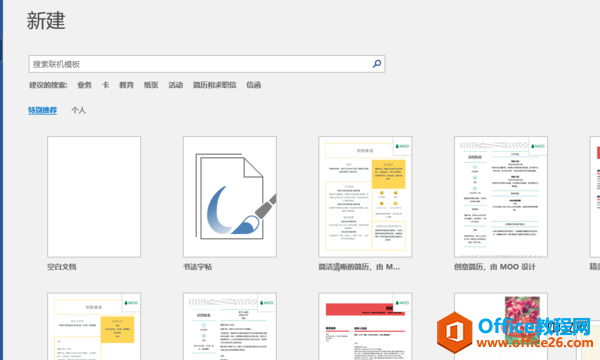The image size is (600, 360).
Task: Open second-row pink flower photo template
Action: click(501, 326)
